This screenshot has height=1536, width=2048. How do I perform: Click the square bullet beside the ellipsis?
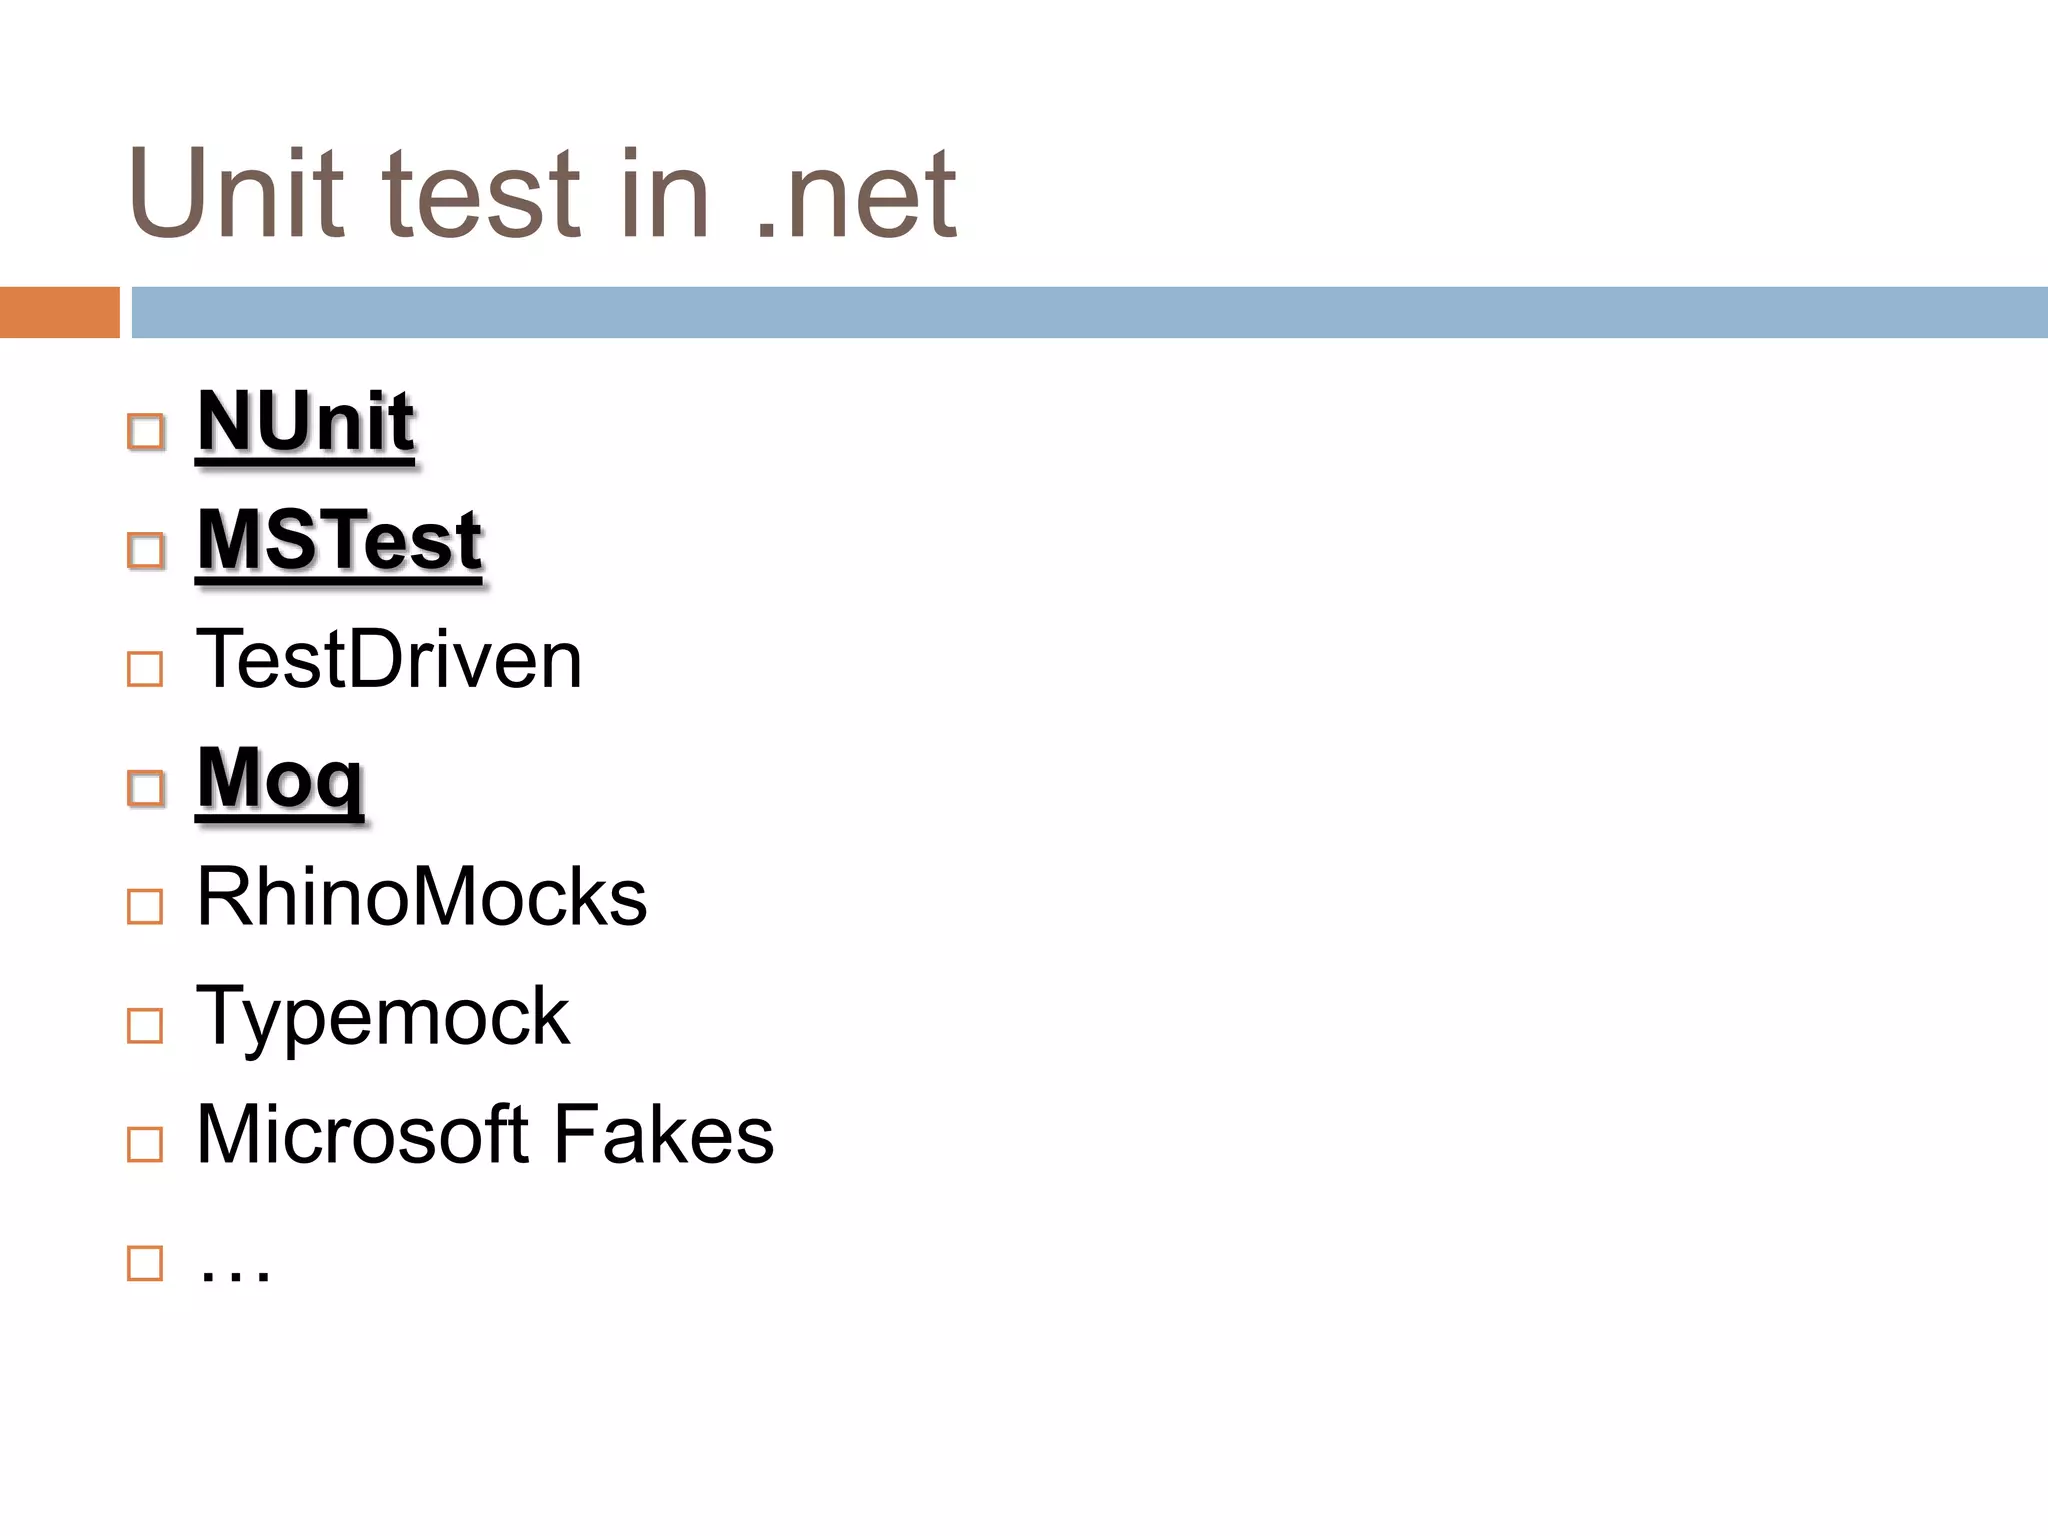[x=146, y=1263]
